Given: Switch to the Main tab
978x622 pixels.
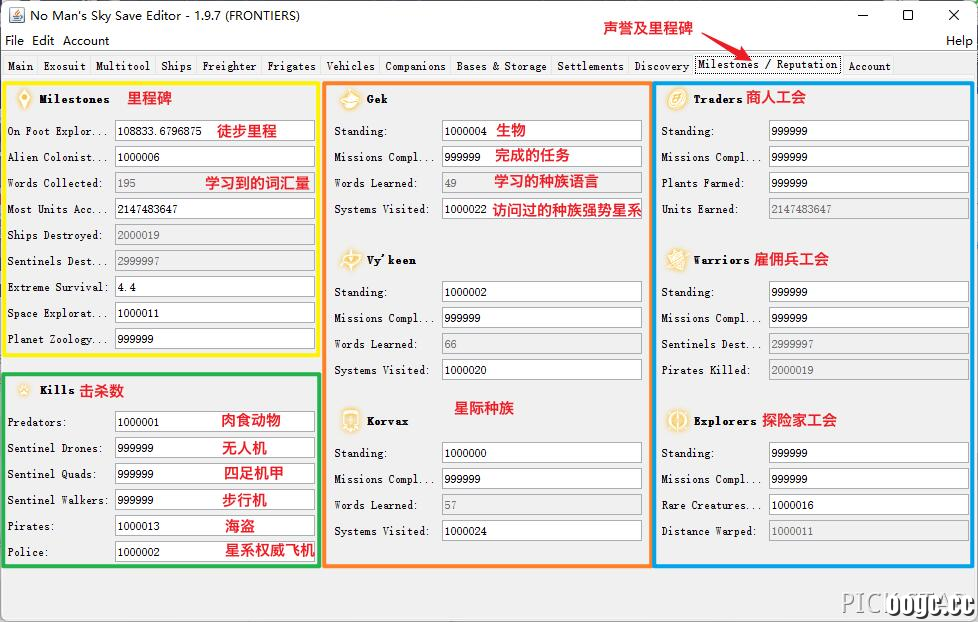Looking at the screenshot, I should (21, 66).
